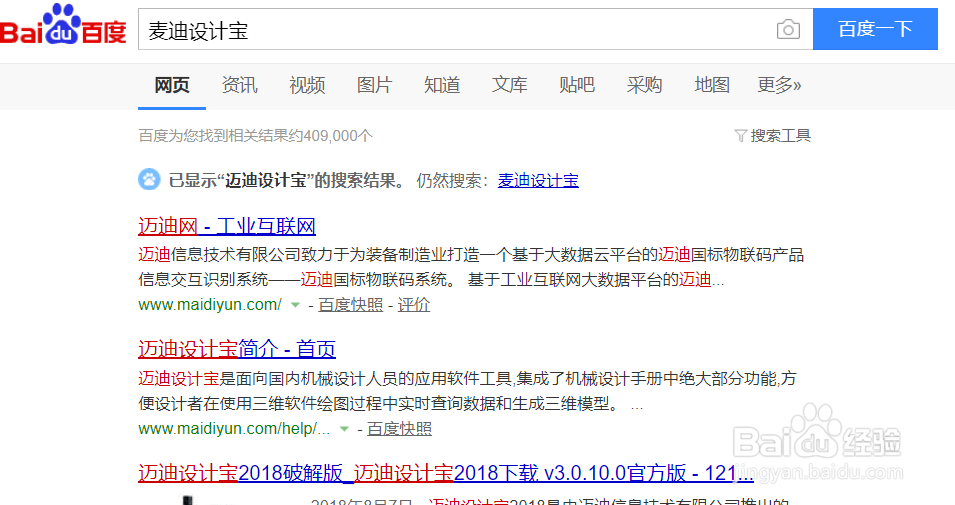This screenshot has height=505, width=955.
Task: Select the 采购 tab
Action: coord(644,85)
